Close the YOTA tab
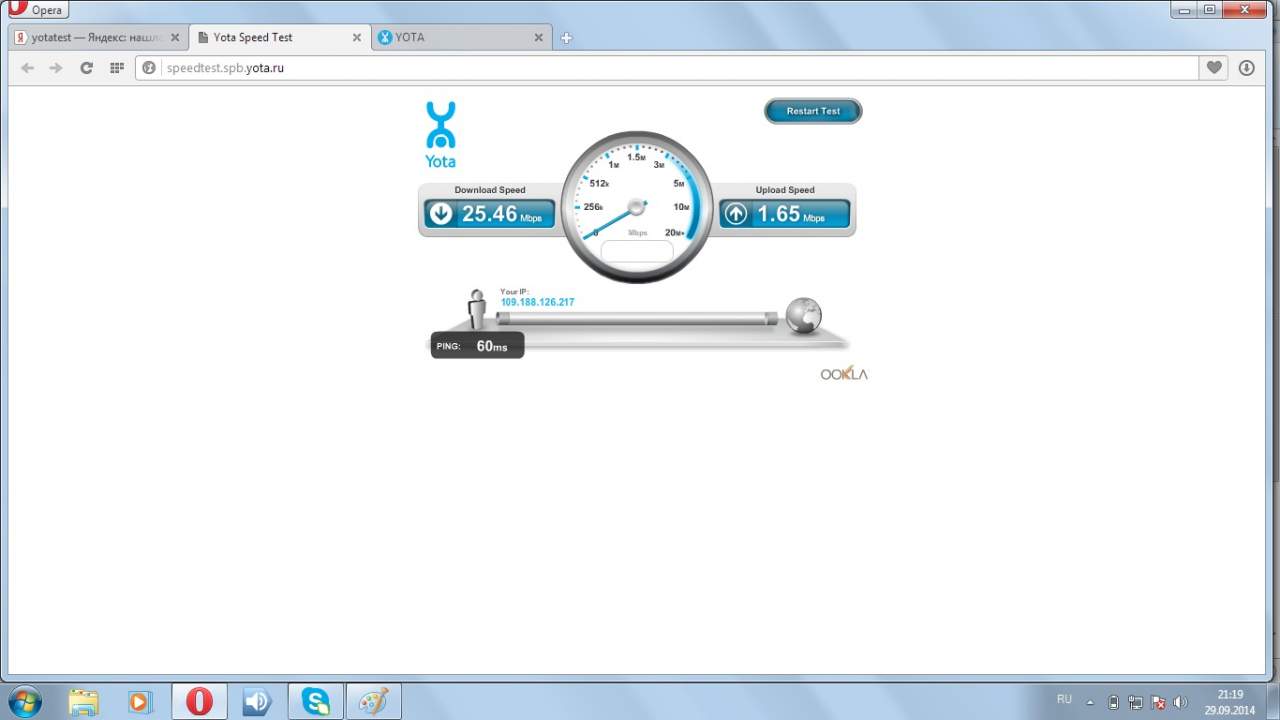1280x720 pixels. tap(539, 37)
